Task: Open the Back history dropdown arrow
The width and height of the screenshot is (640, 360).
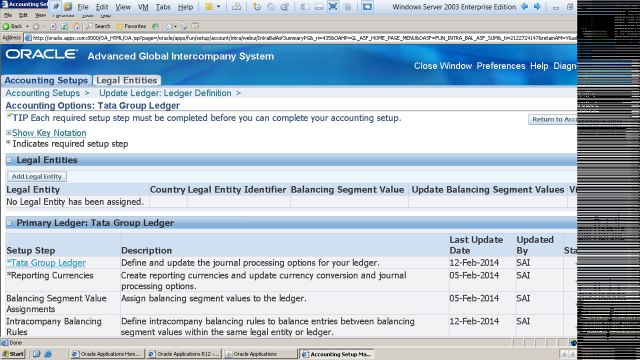Action: 27,26
